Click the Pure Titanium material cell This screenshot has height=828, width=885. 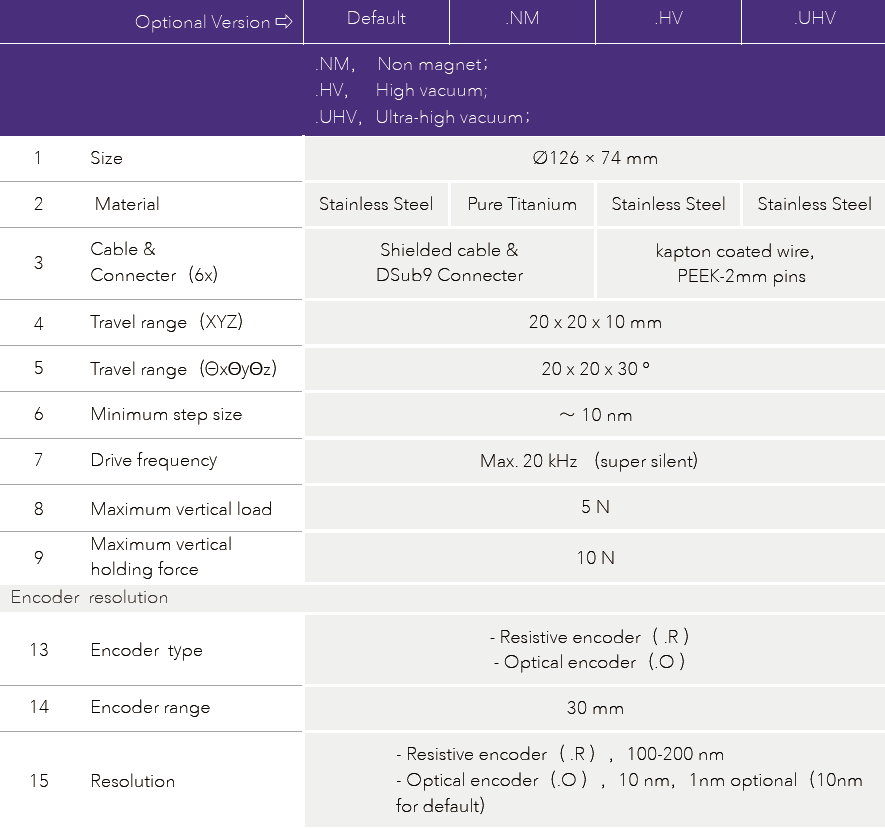[x=522, y=204]
